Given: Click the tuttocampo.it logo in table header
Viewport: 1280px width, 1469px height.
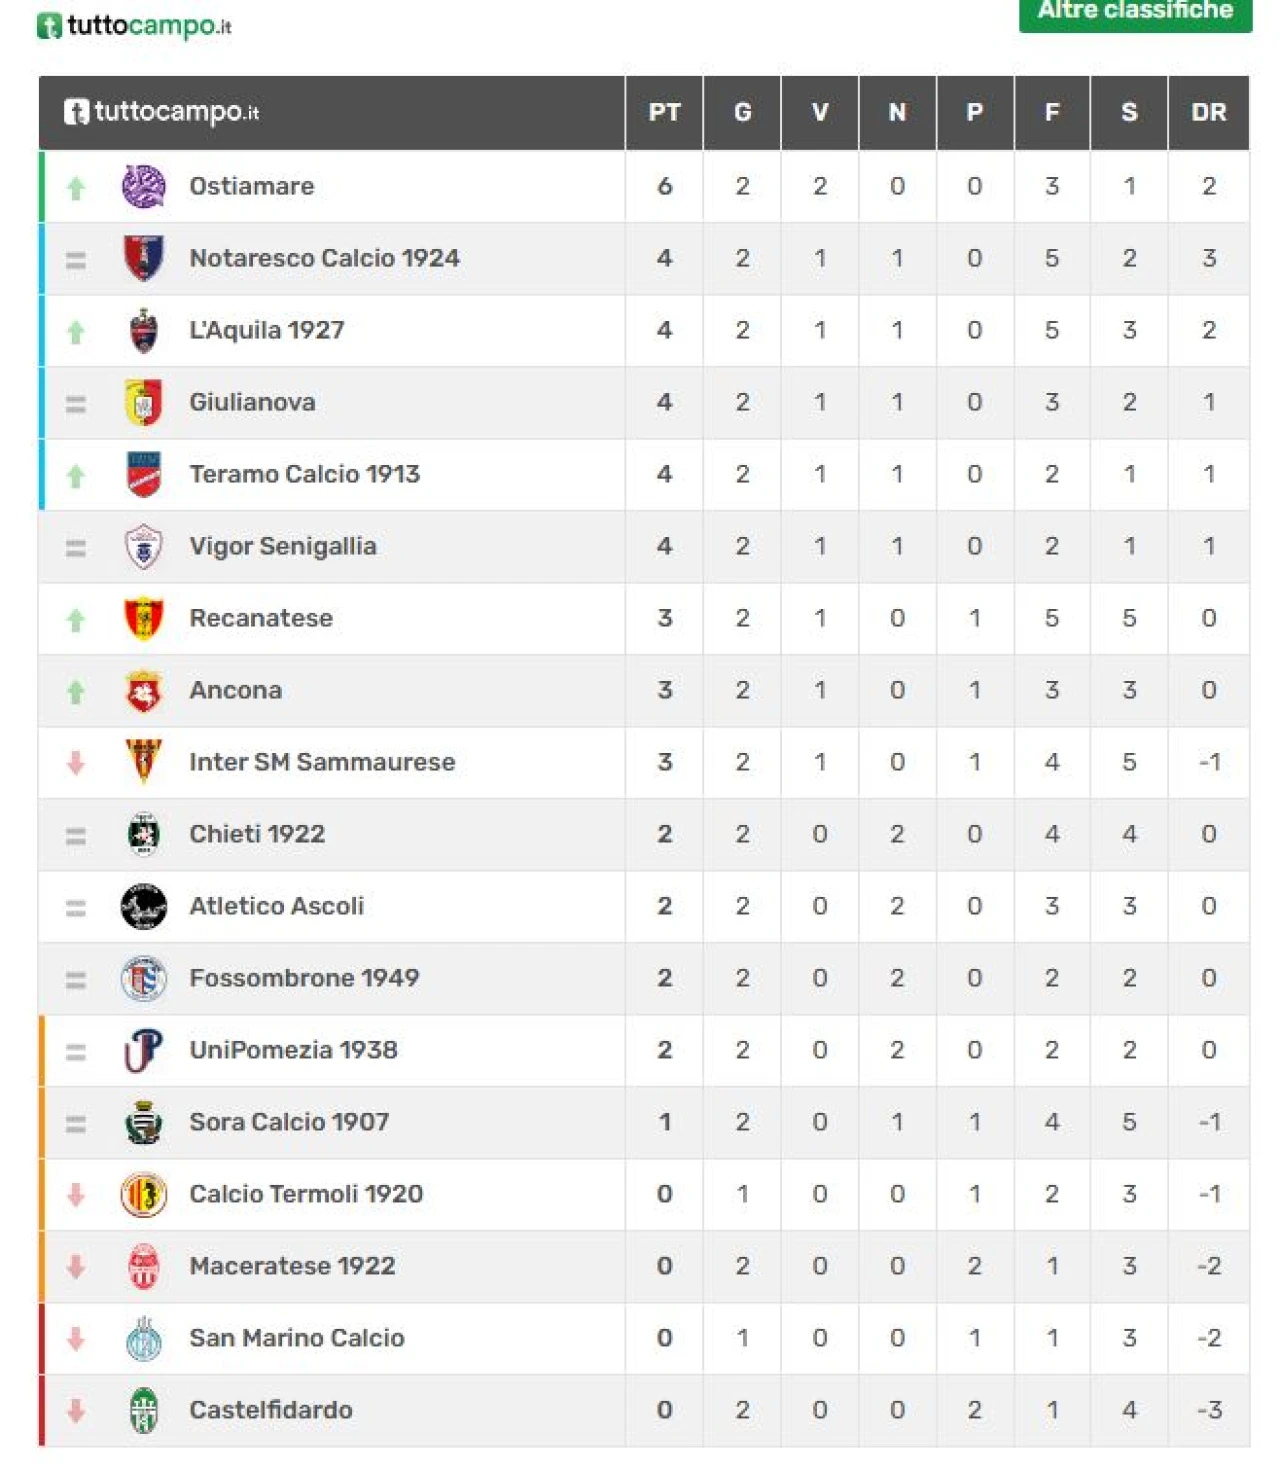Looking at the screenshot, I should (162, 112).
